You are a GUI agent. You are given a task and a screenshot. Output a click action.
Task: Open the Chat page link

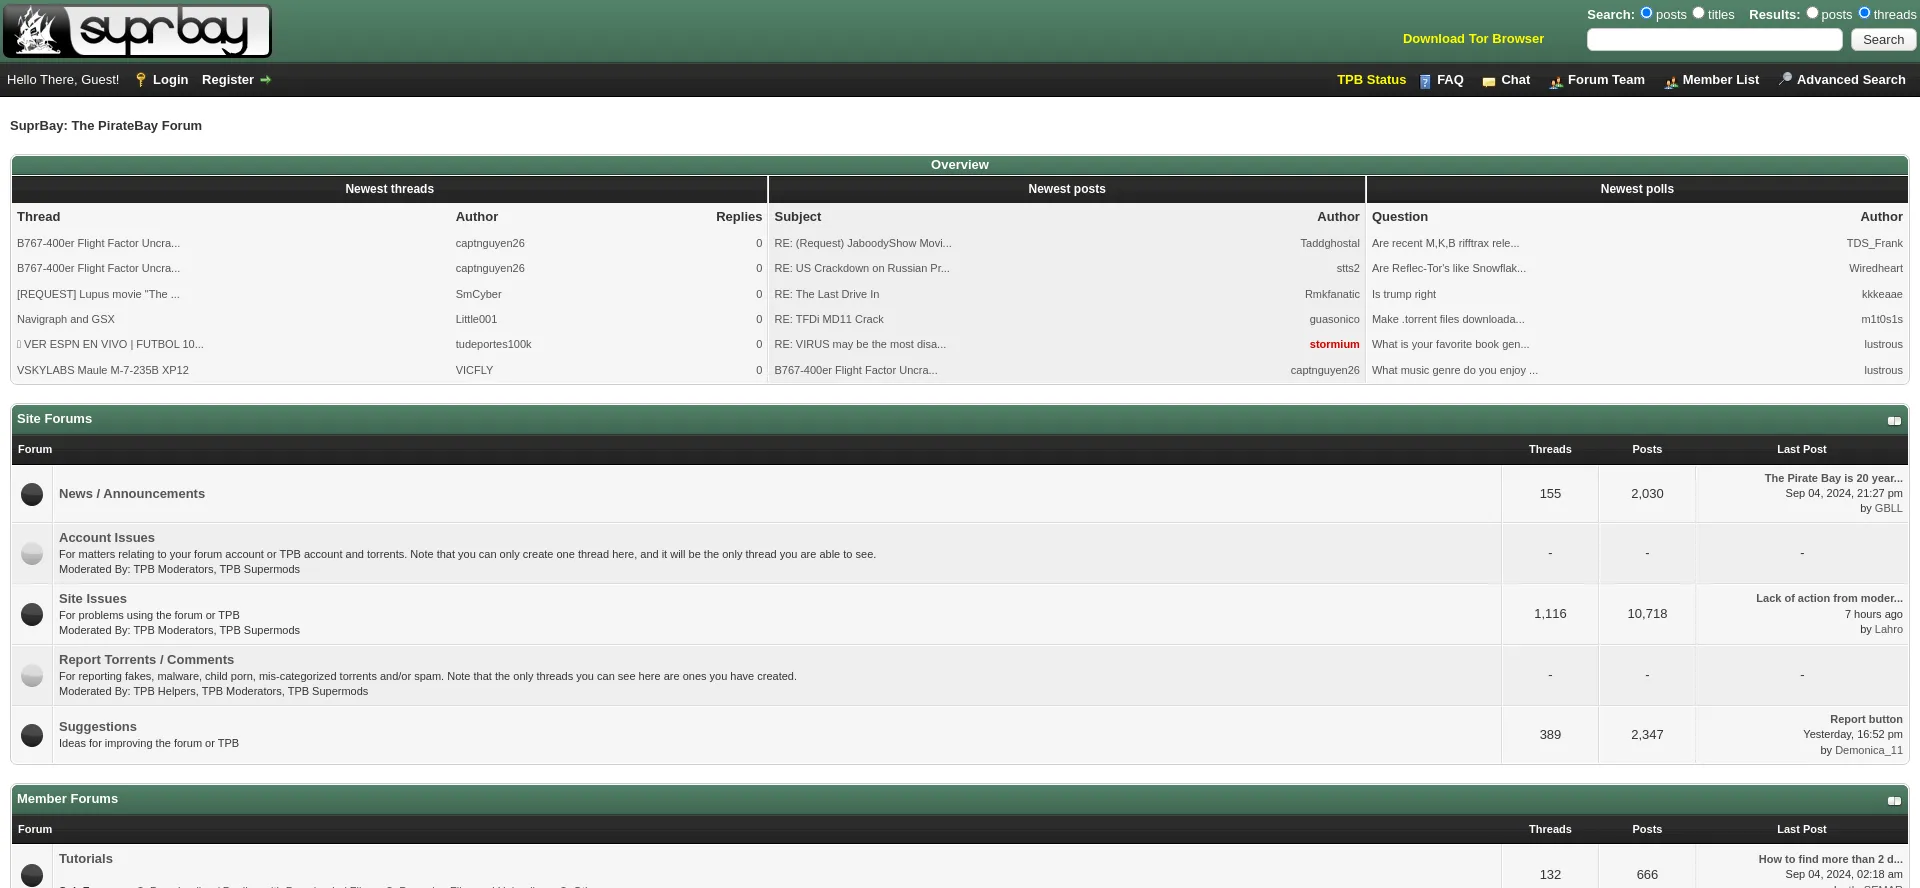(1515, 80)
